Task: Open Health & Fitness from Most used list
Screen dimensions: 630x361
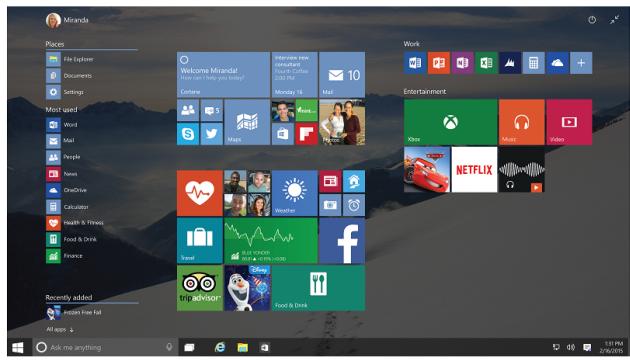Action: tap(75, 223)
